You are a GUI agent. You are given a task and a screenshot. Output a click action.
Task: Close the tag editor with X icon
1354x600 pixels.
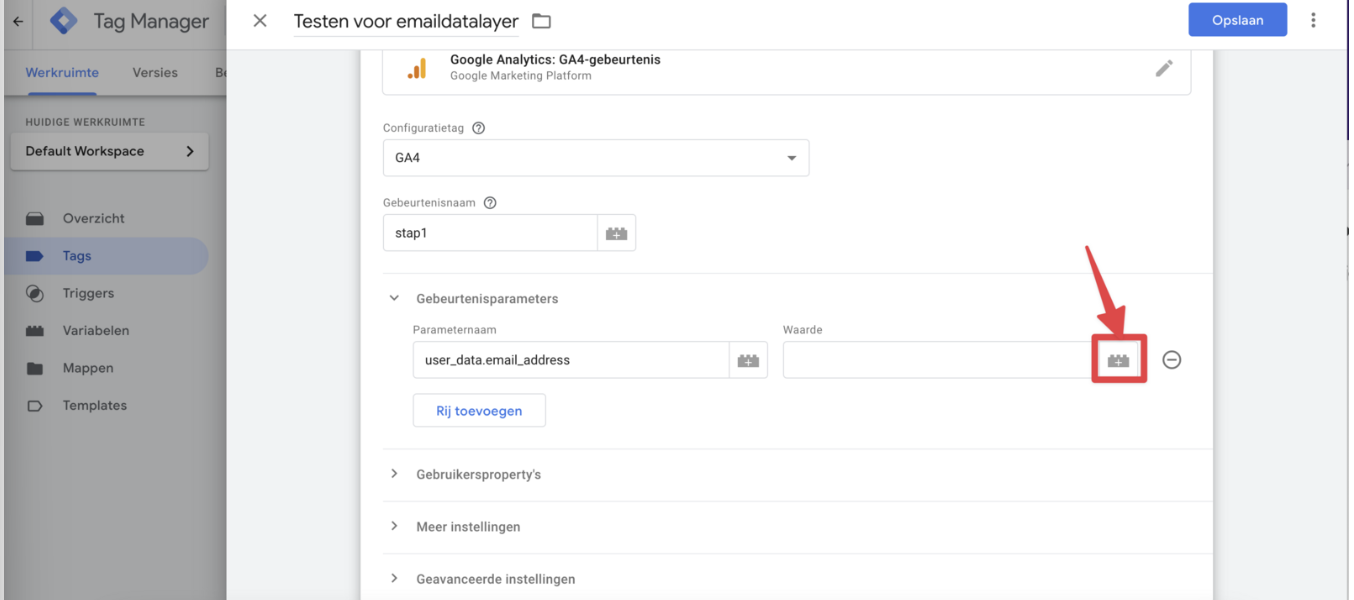pyautogui.click(x=260, y=20)
